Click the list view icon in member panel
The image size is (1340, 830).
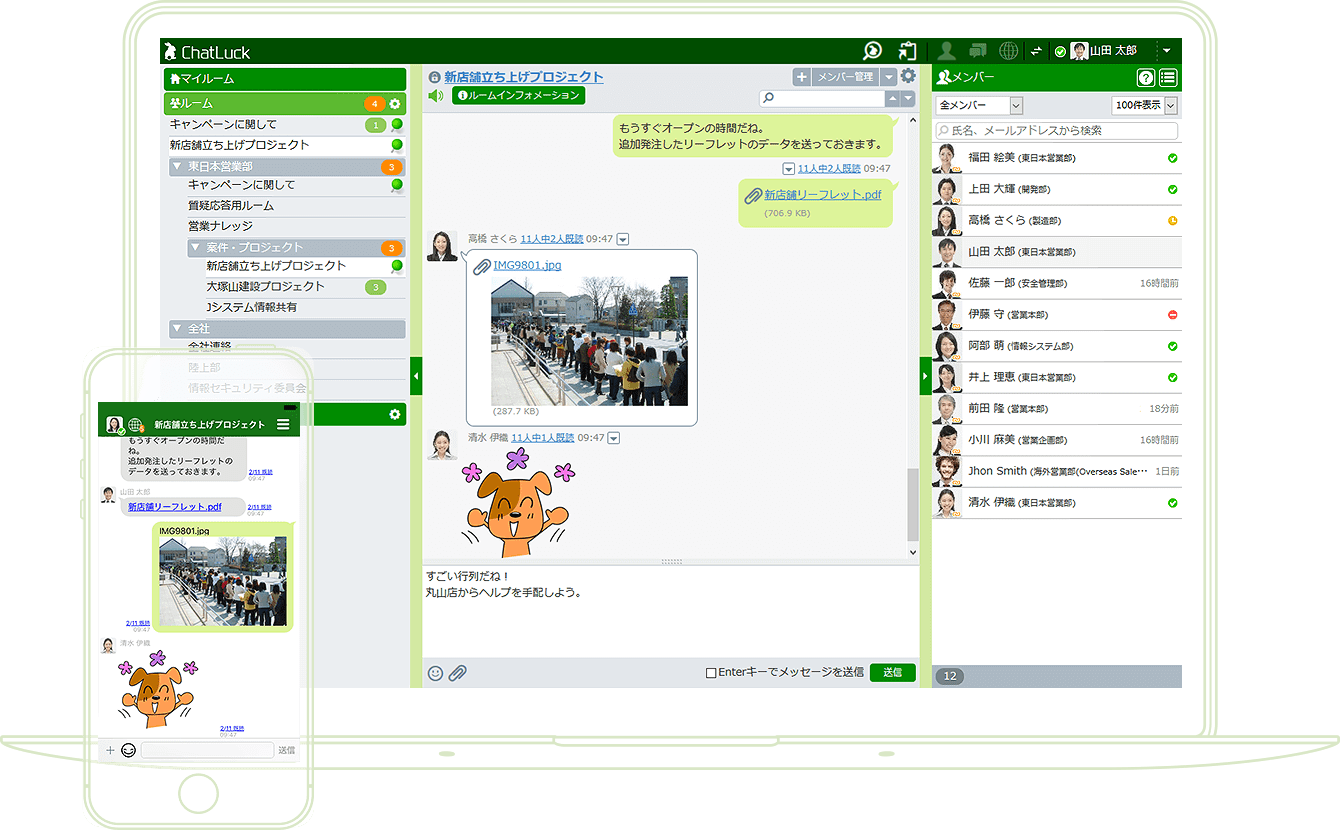(x=1168, y=78)
